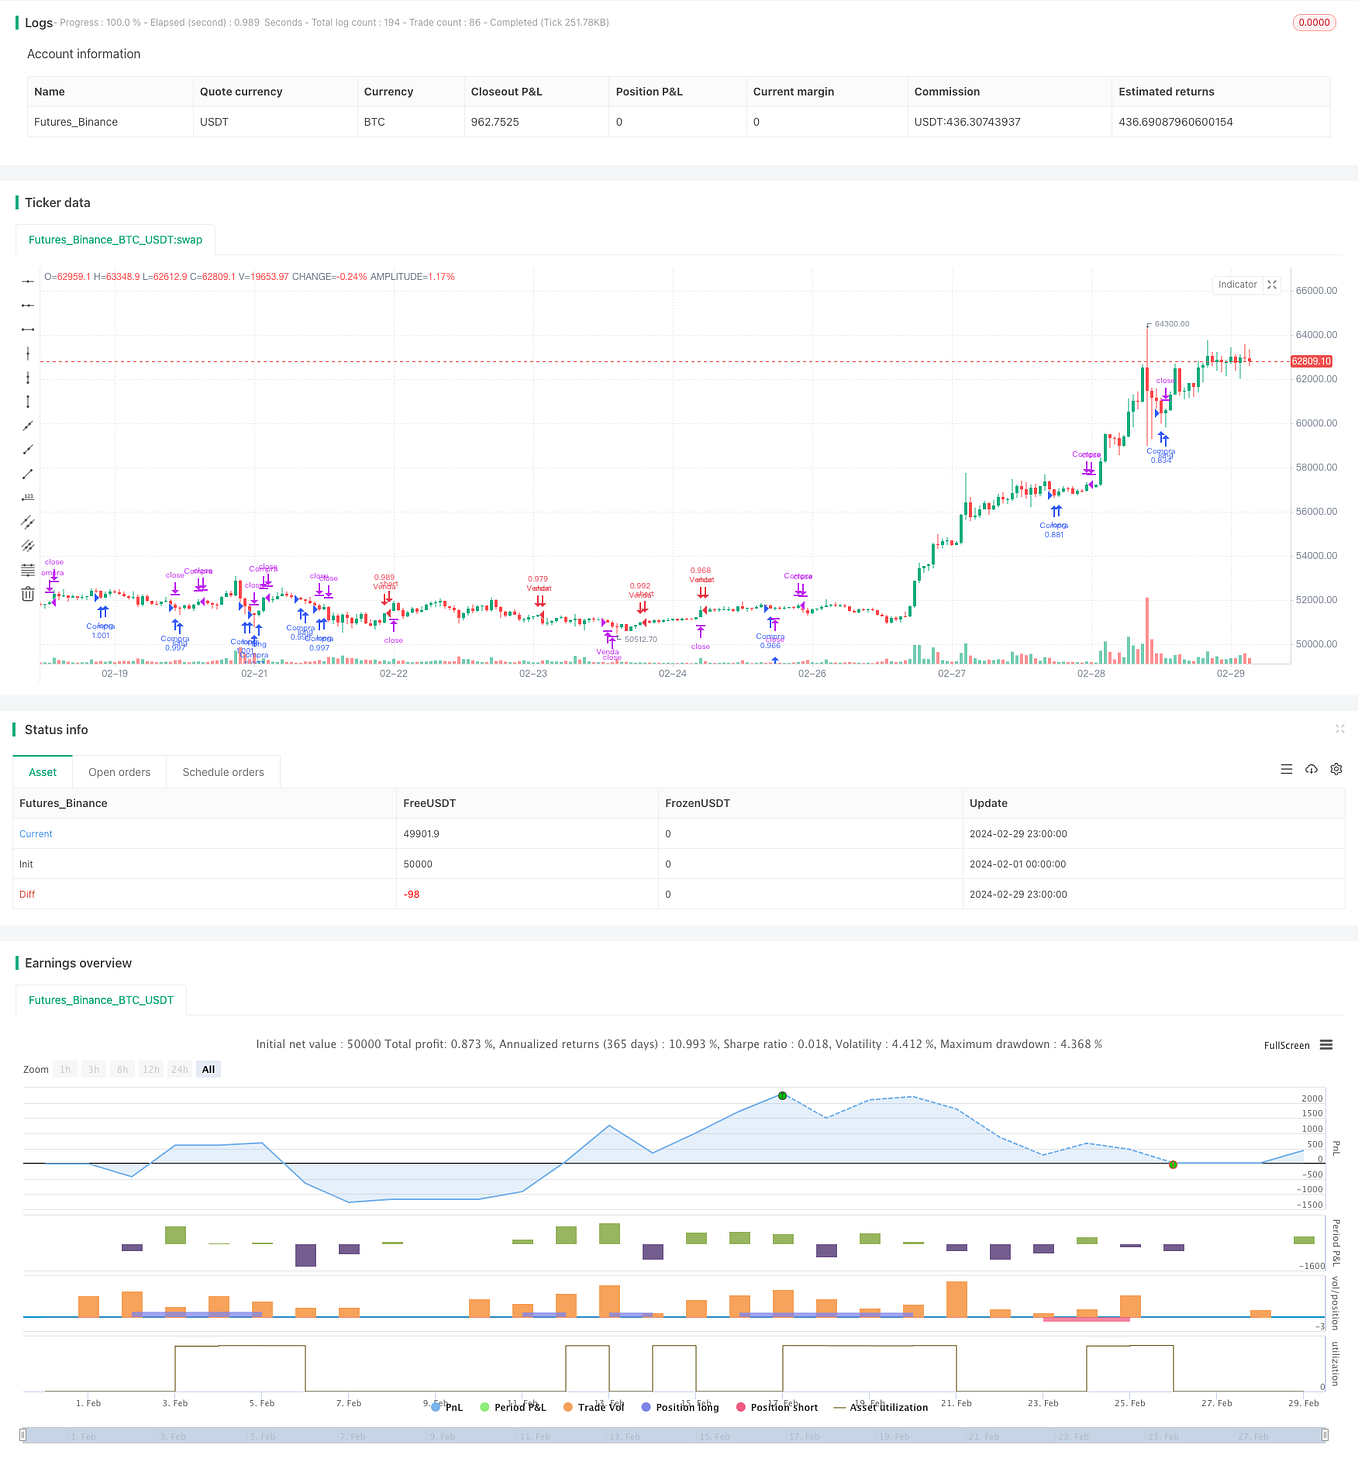Image resolution: width=1358 pixels, height=1466 pixels.
Task: Open the Status info list menu icon
Action: [1287, 769]
